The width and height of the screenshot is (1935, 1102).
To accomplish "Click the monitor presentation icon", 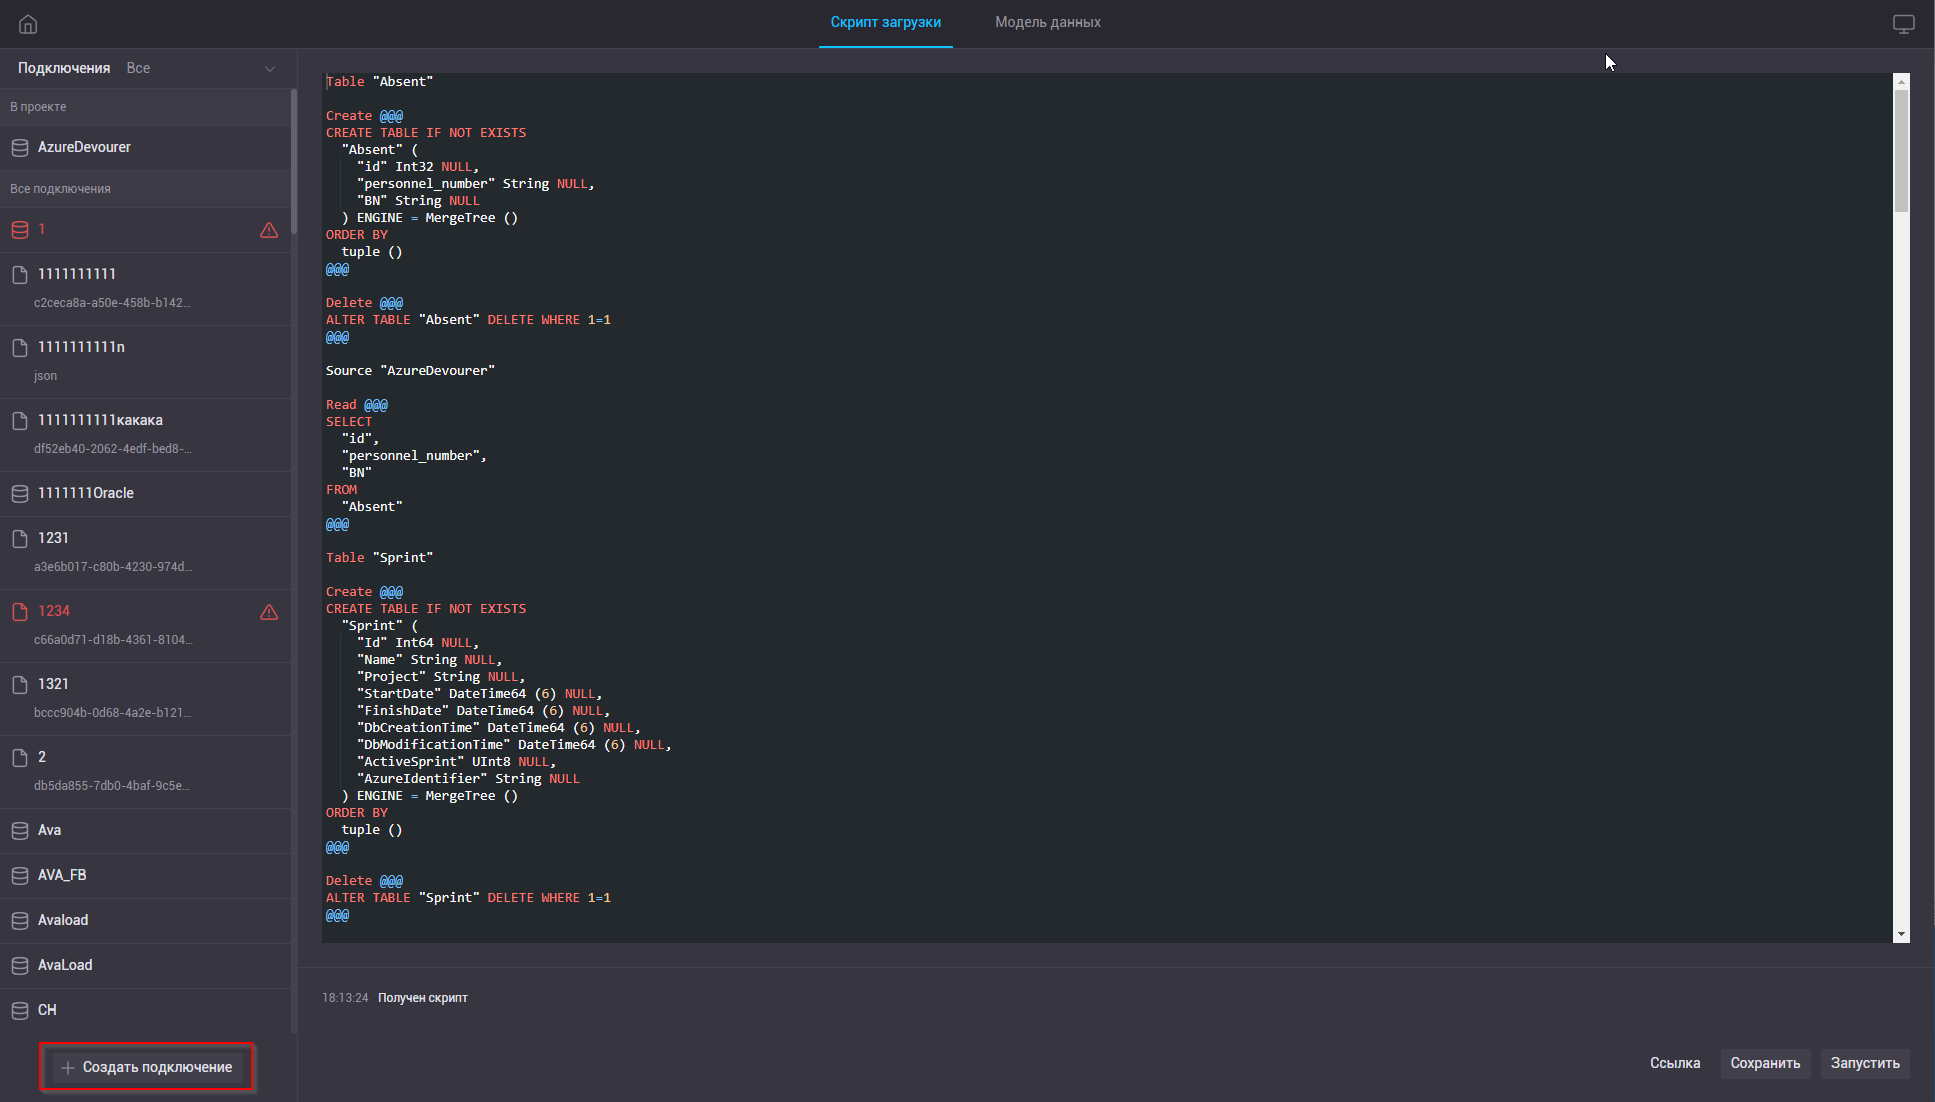I will click(x=1904, y=24).
